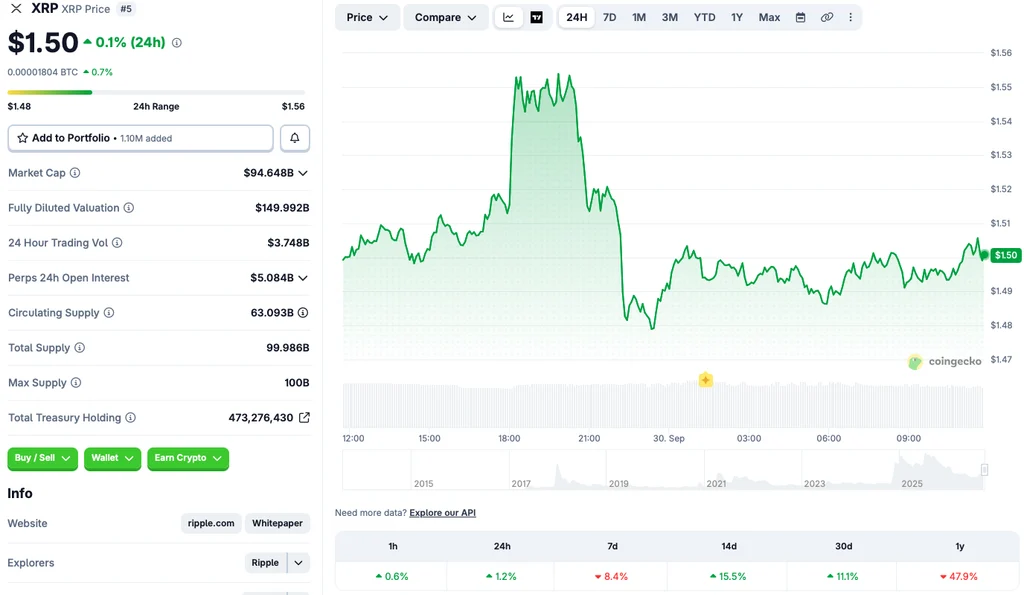The width and height of the screenshot is (1024, 595).
Task: Click info icon beside 63.093B value
Action: tap(303, 312)
